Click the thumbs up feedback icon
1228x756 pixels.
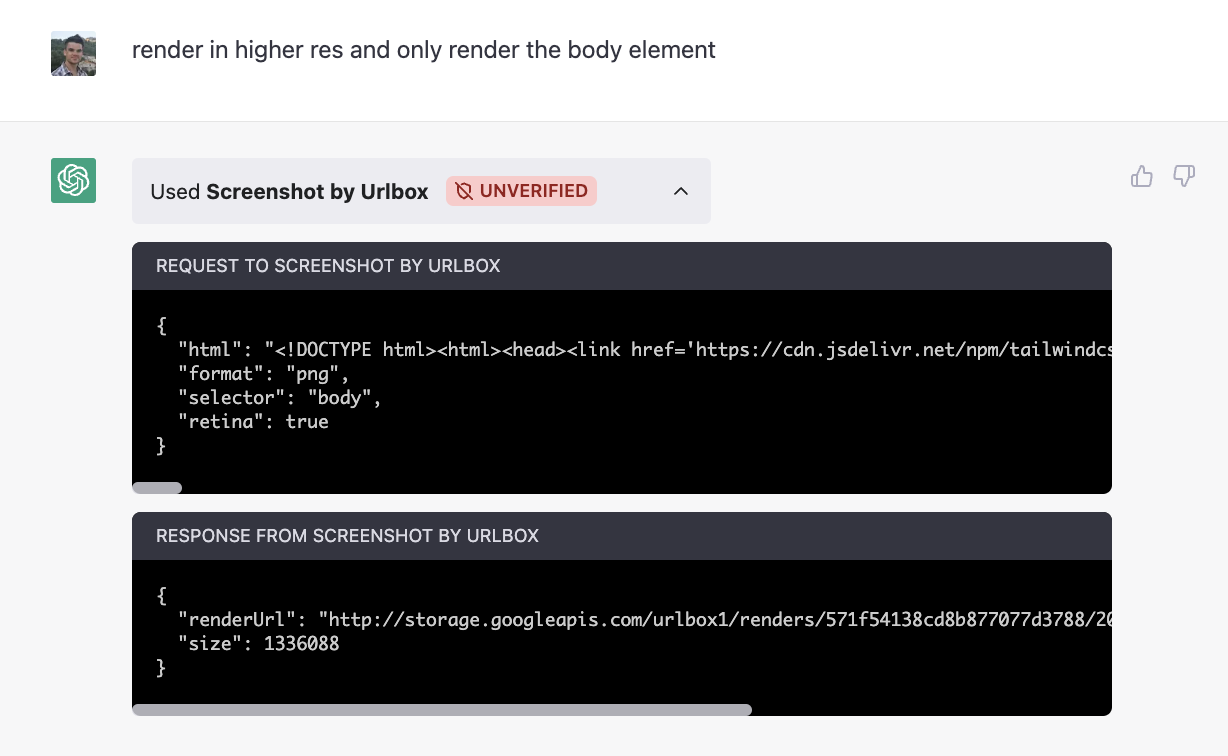(1142, 176)
